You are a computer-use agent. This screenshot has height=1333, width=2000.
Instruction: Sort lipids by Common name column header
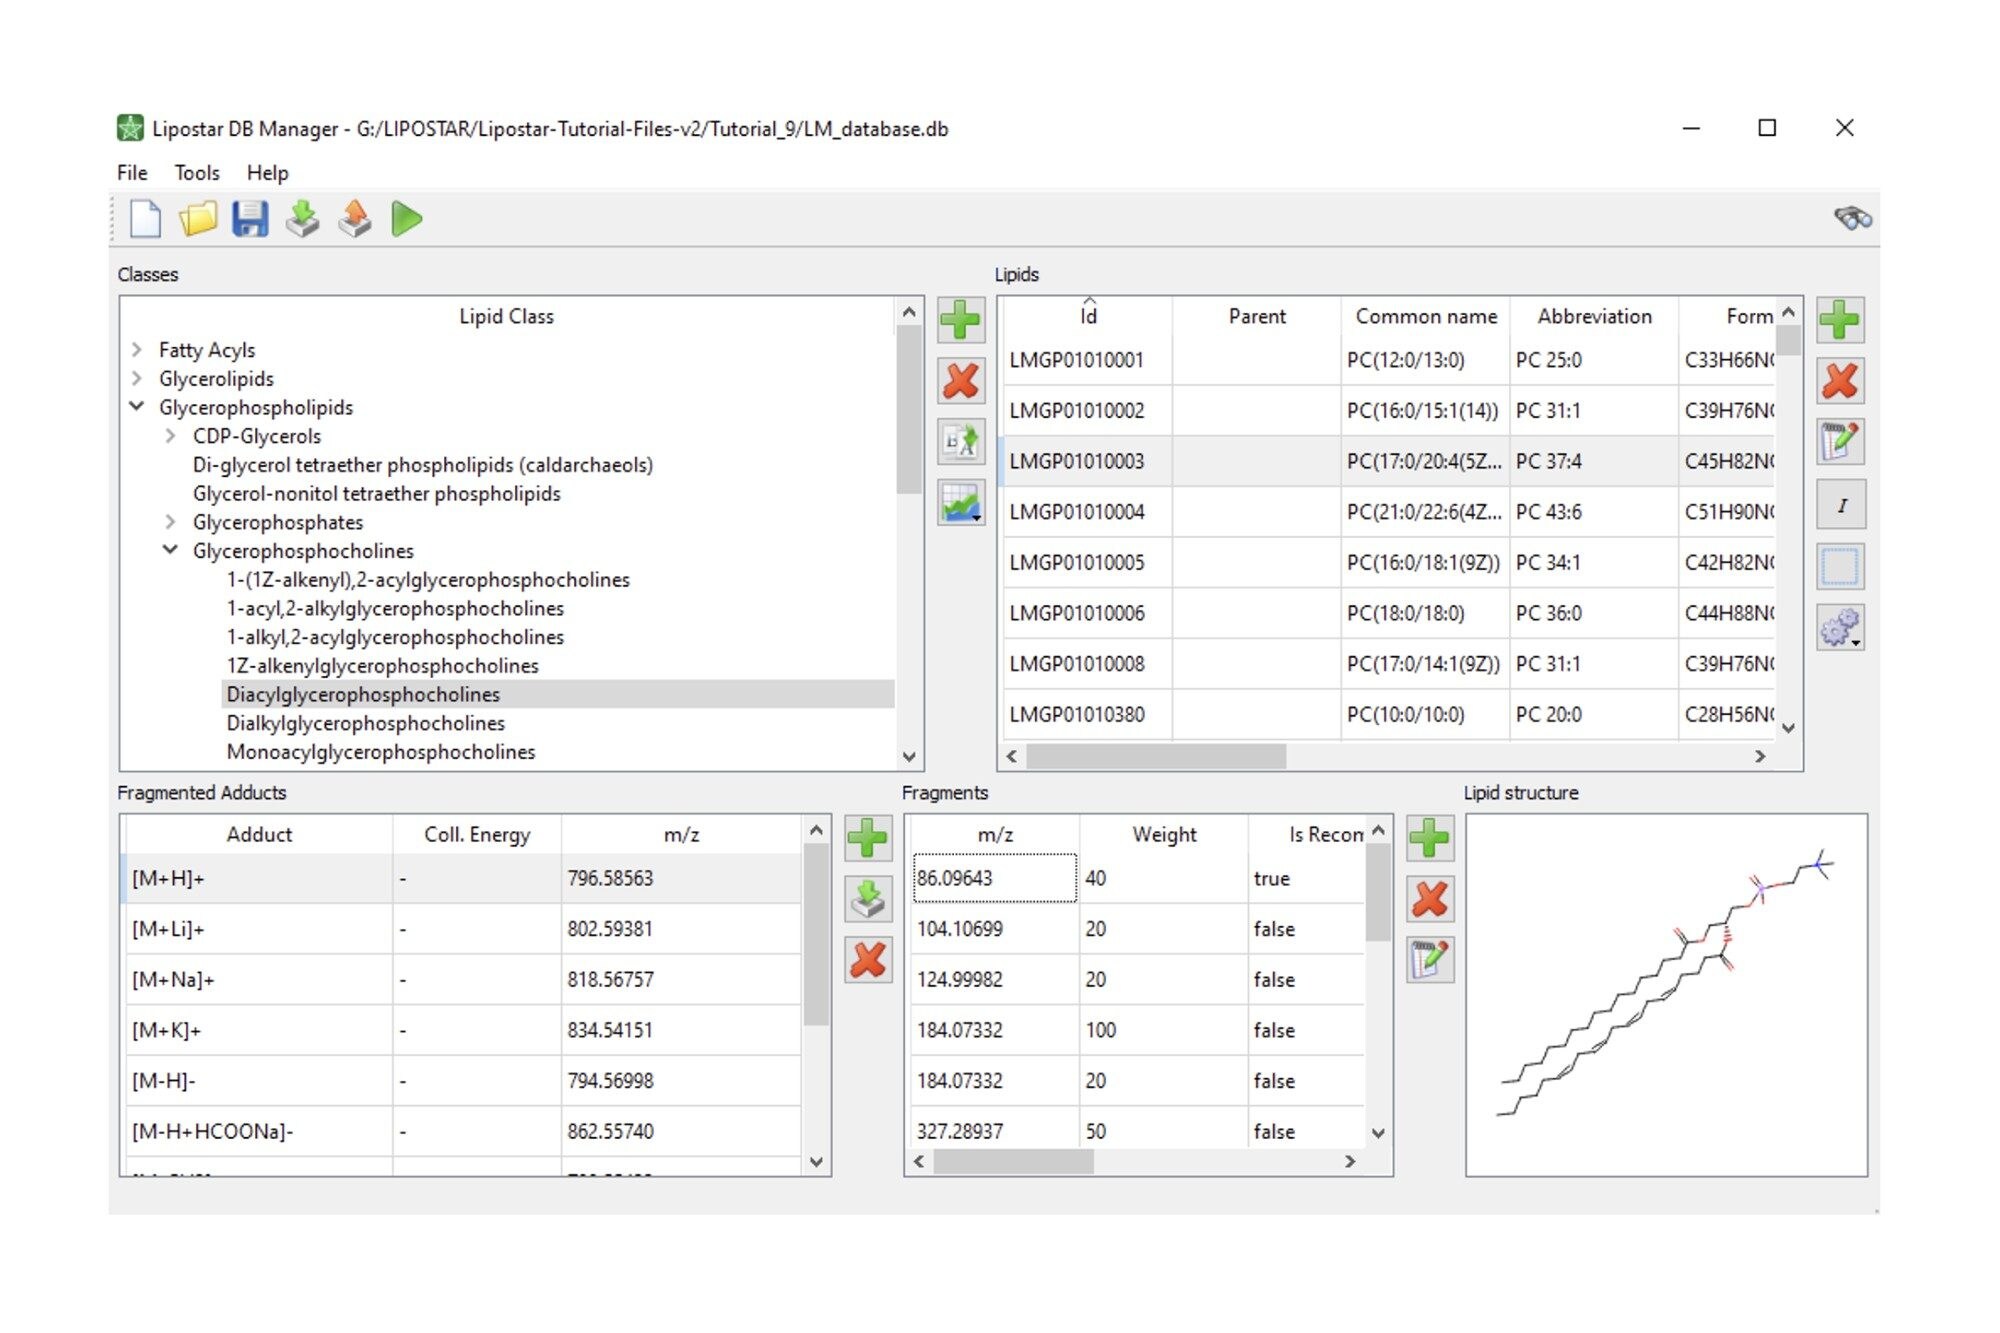(x=1425, y=316)
